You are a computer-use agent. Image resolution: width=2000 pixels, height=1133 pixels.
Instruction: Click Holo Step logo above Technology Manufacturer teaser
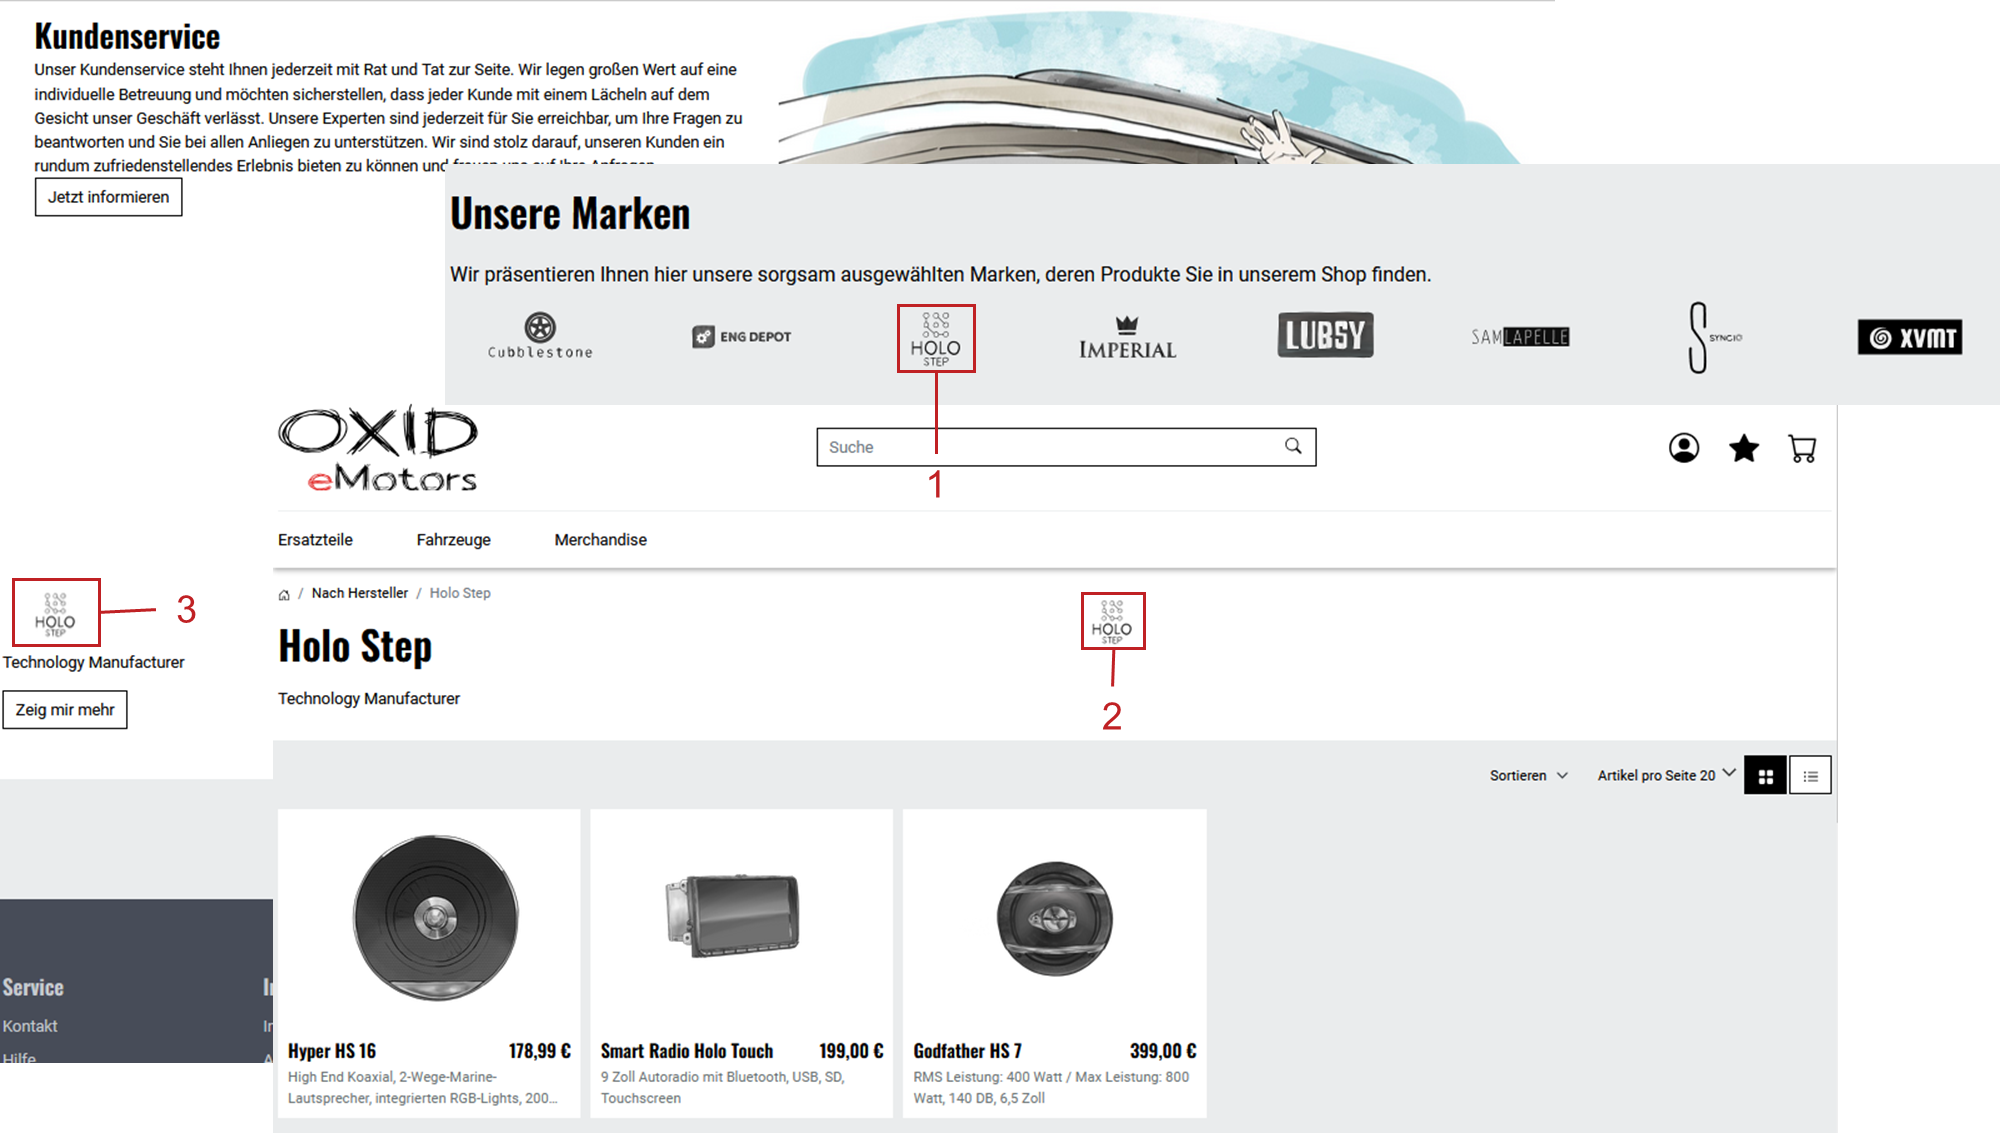click(x=55, y=613)
